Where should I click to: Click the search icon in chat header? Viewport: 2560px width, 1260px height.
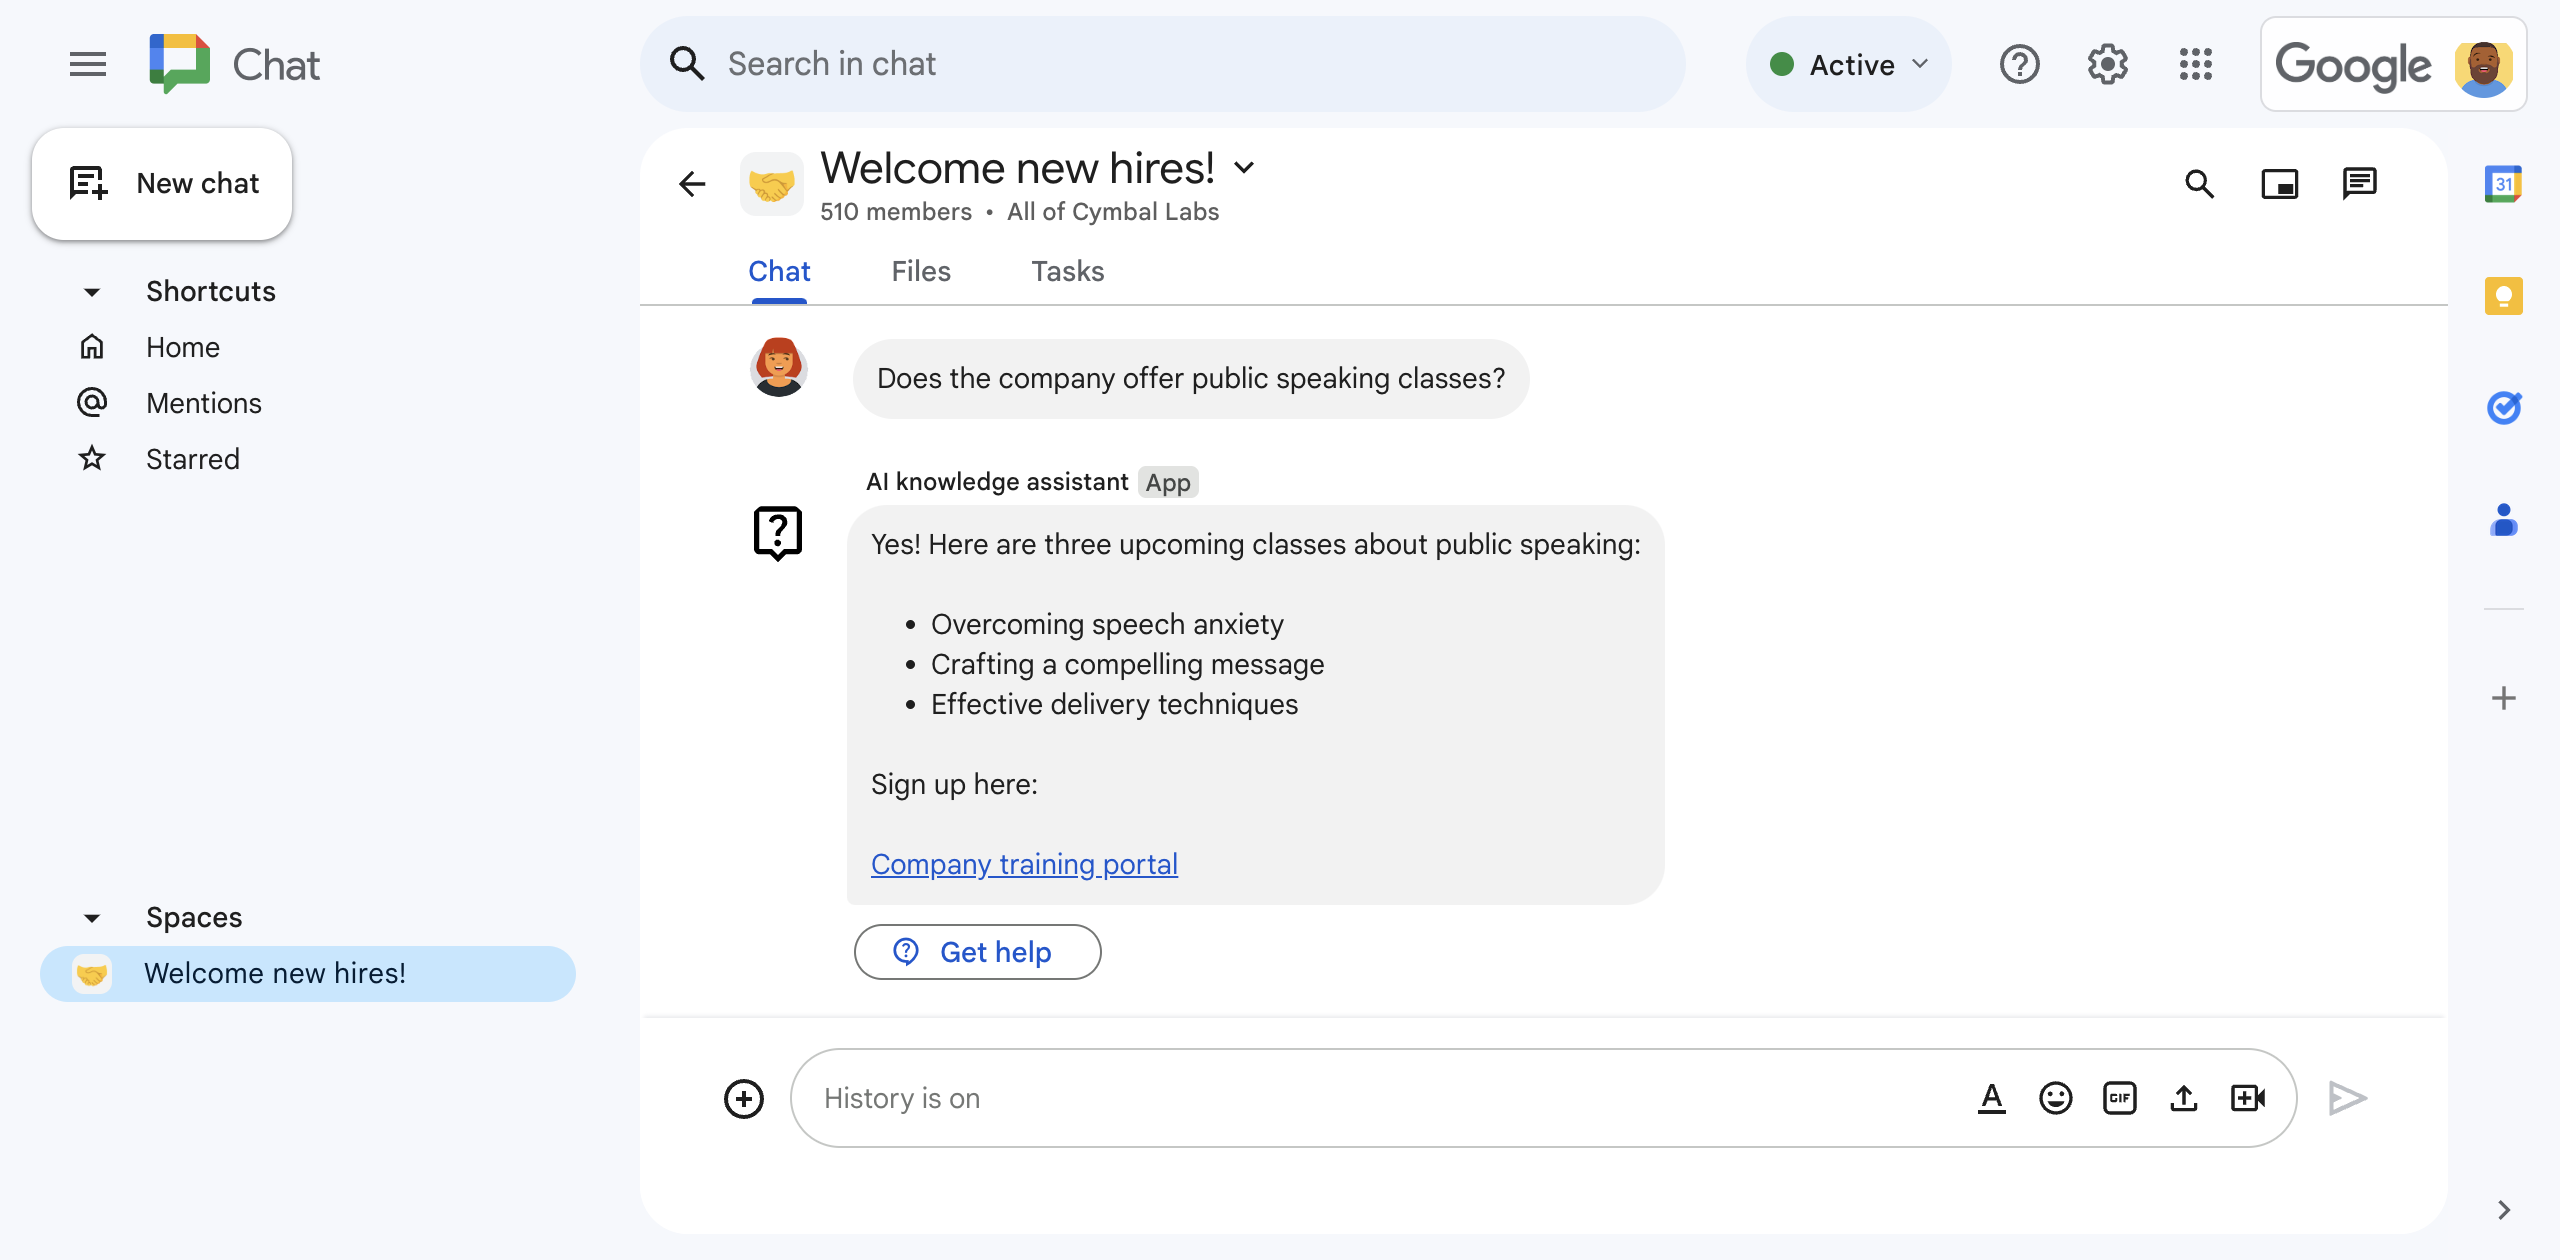pos(2201,183)
